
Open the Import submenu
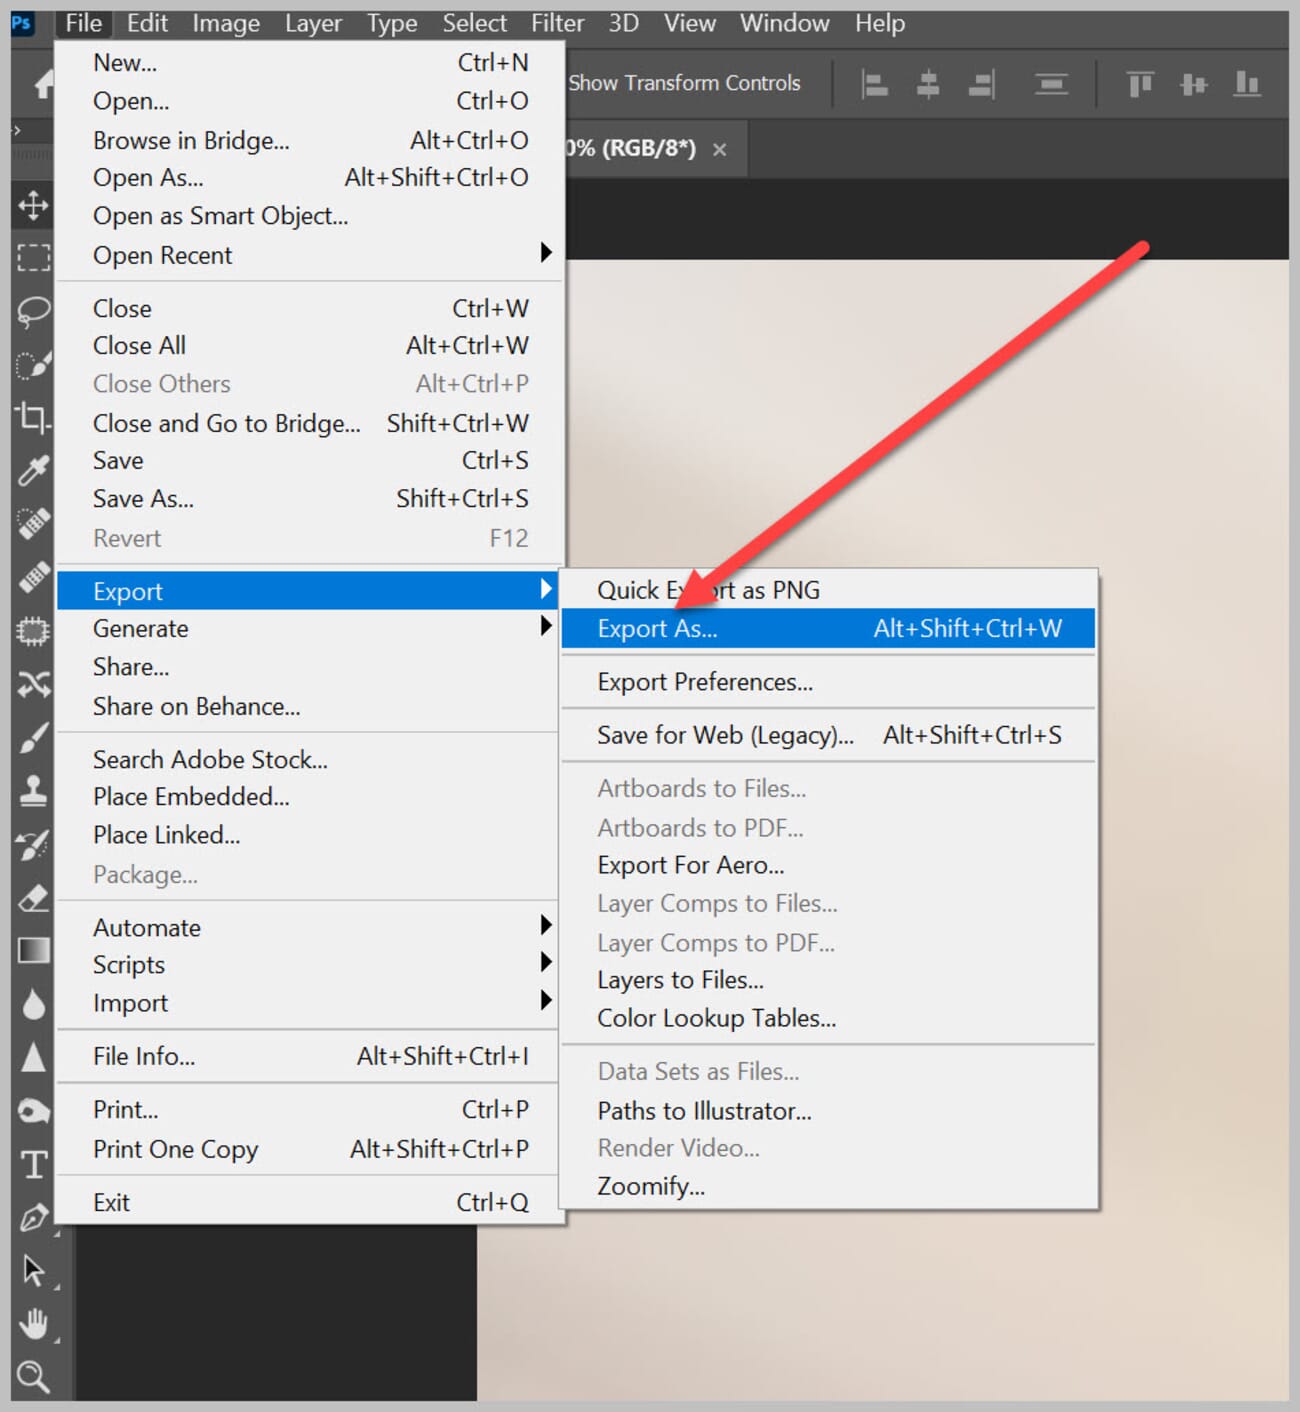point(300,1002)
